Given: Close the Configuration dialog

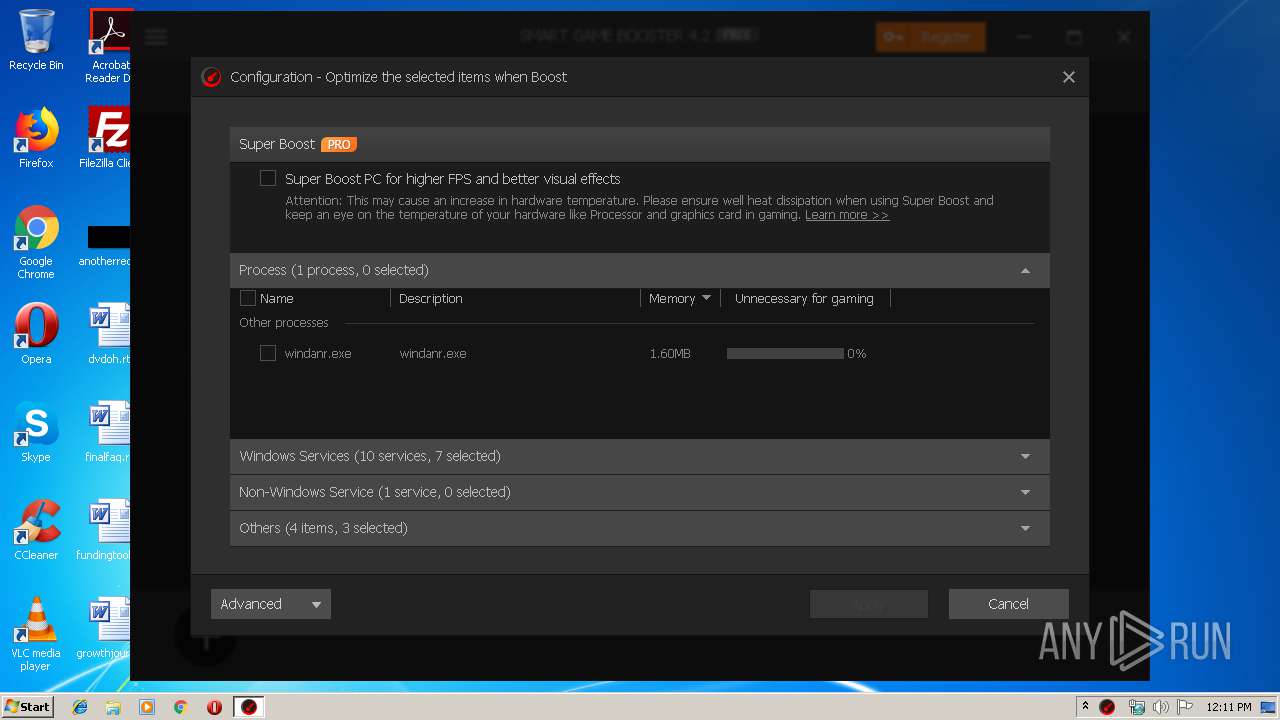Looking at the screenshot, I should 1069,77.
